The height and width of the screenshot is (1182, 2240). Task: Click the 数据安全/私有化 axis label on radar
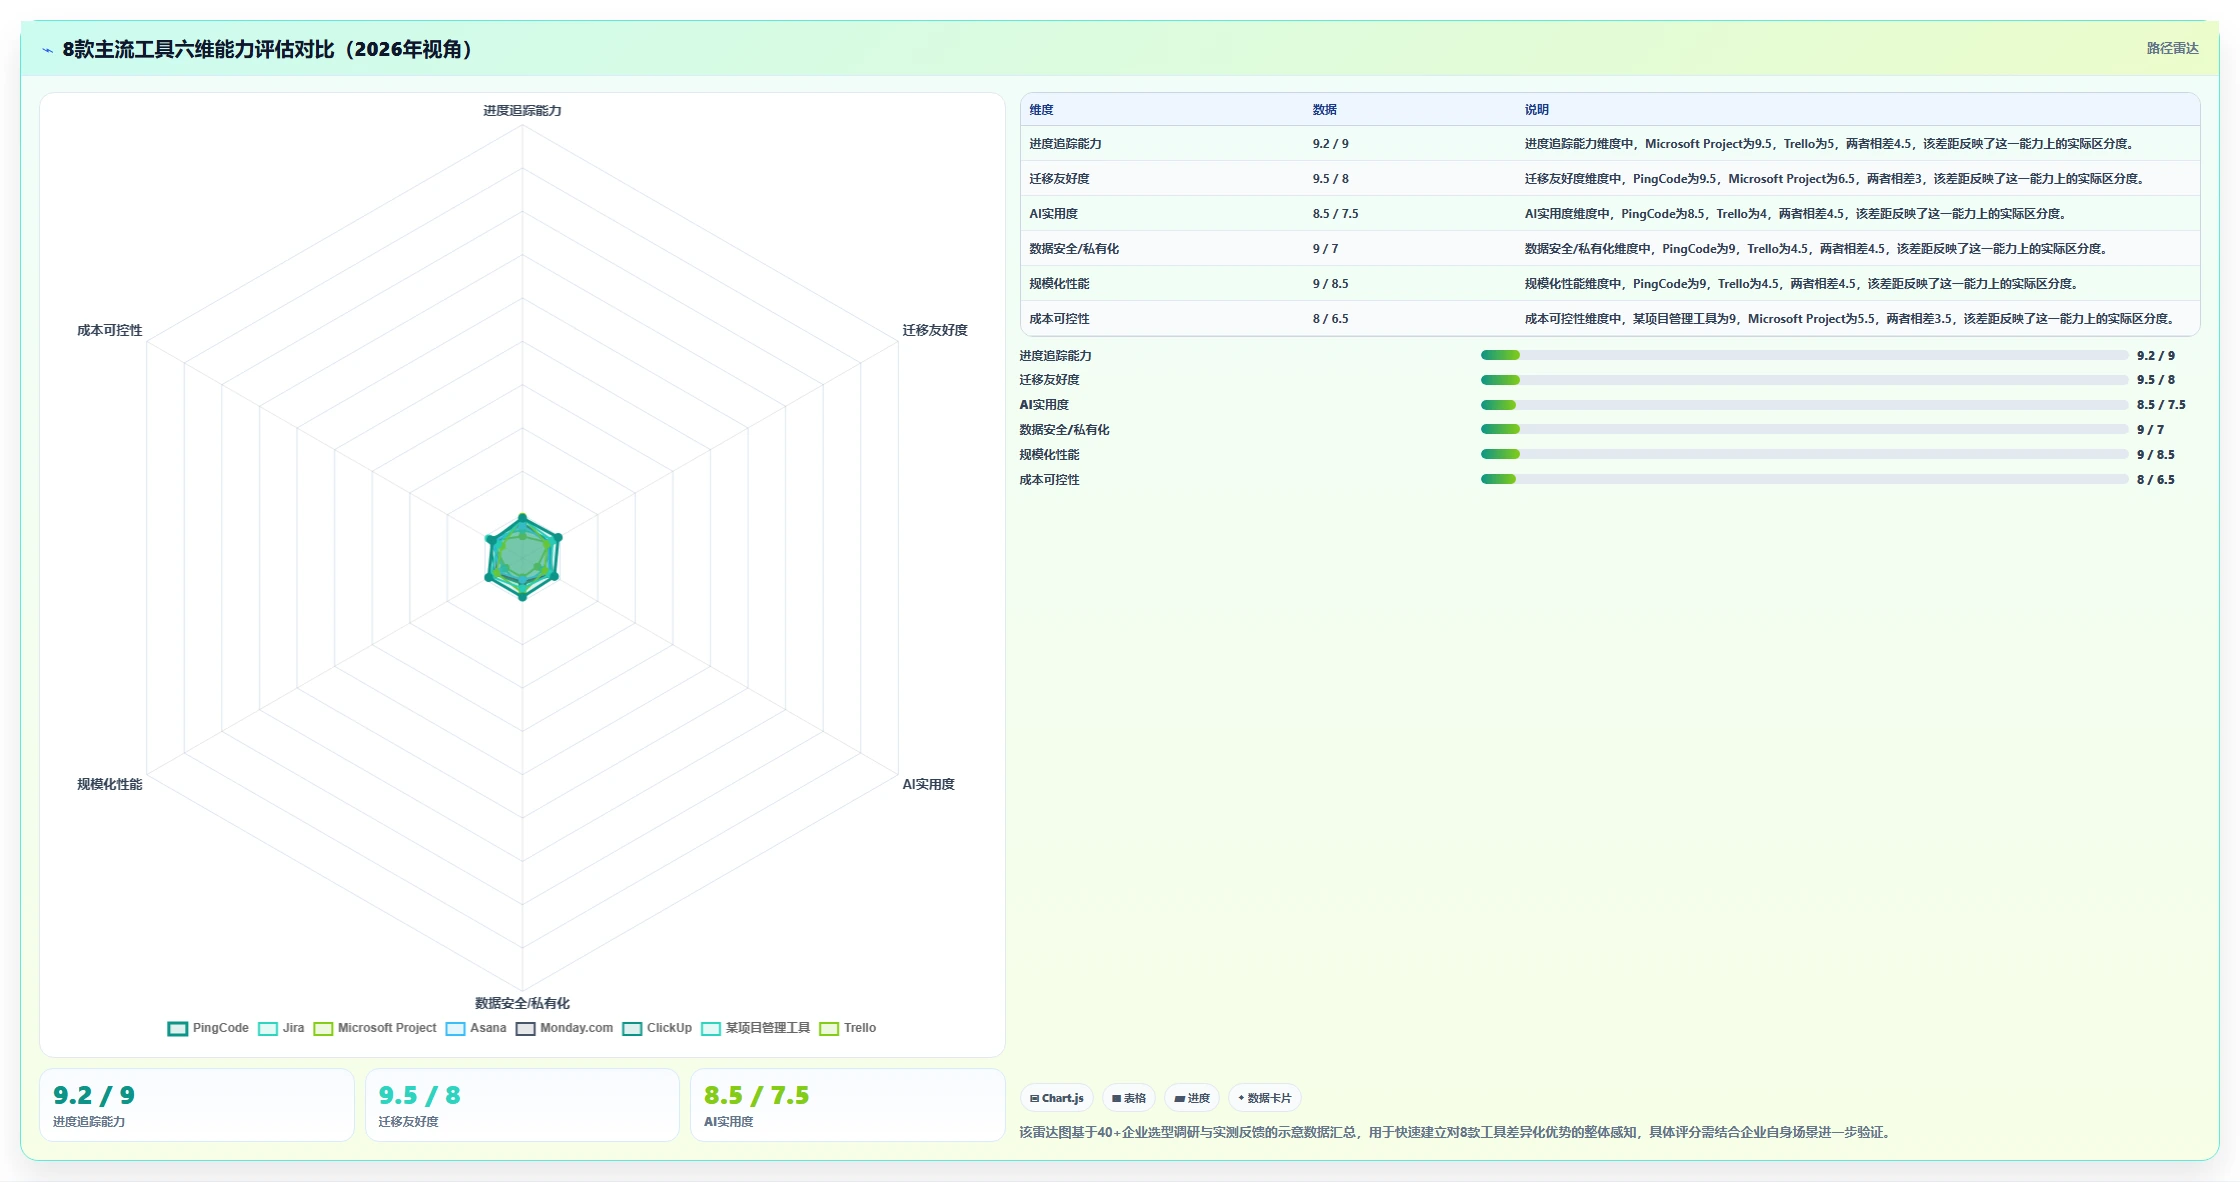pyautogui.click(x=522, y=1003)
